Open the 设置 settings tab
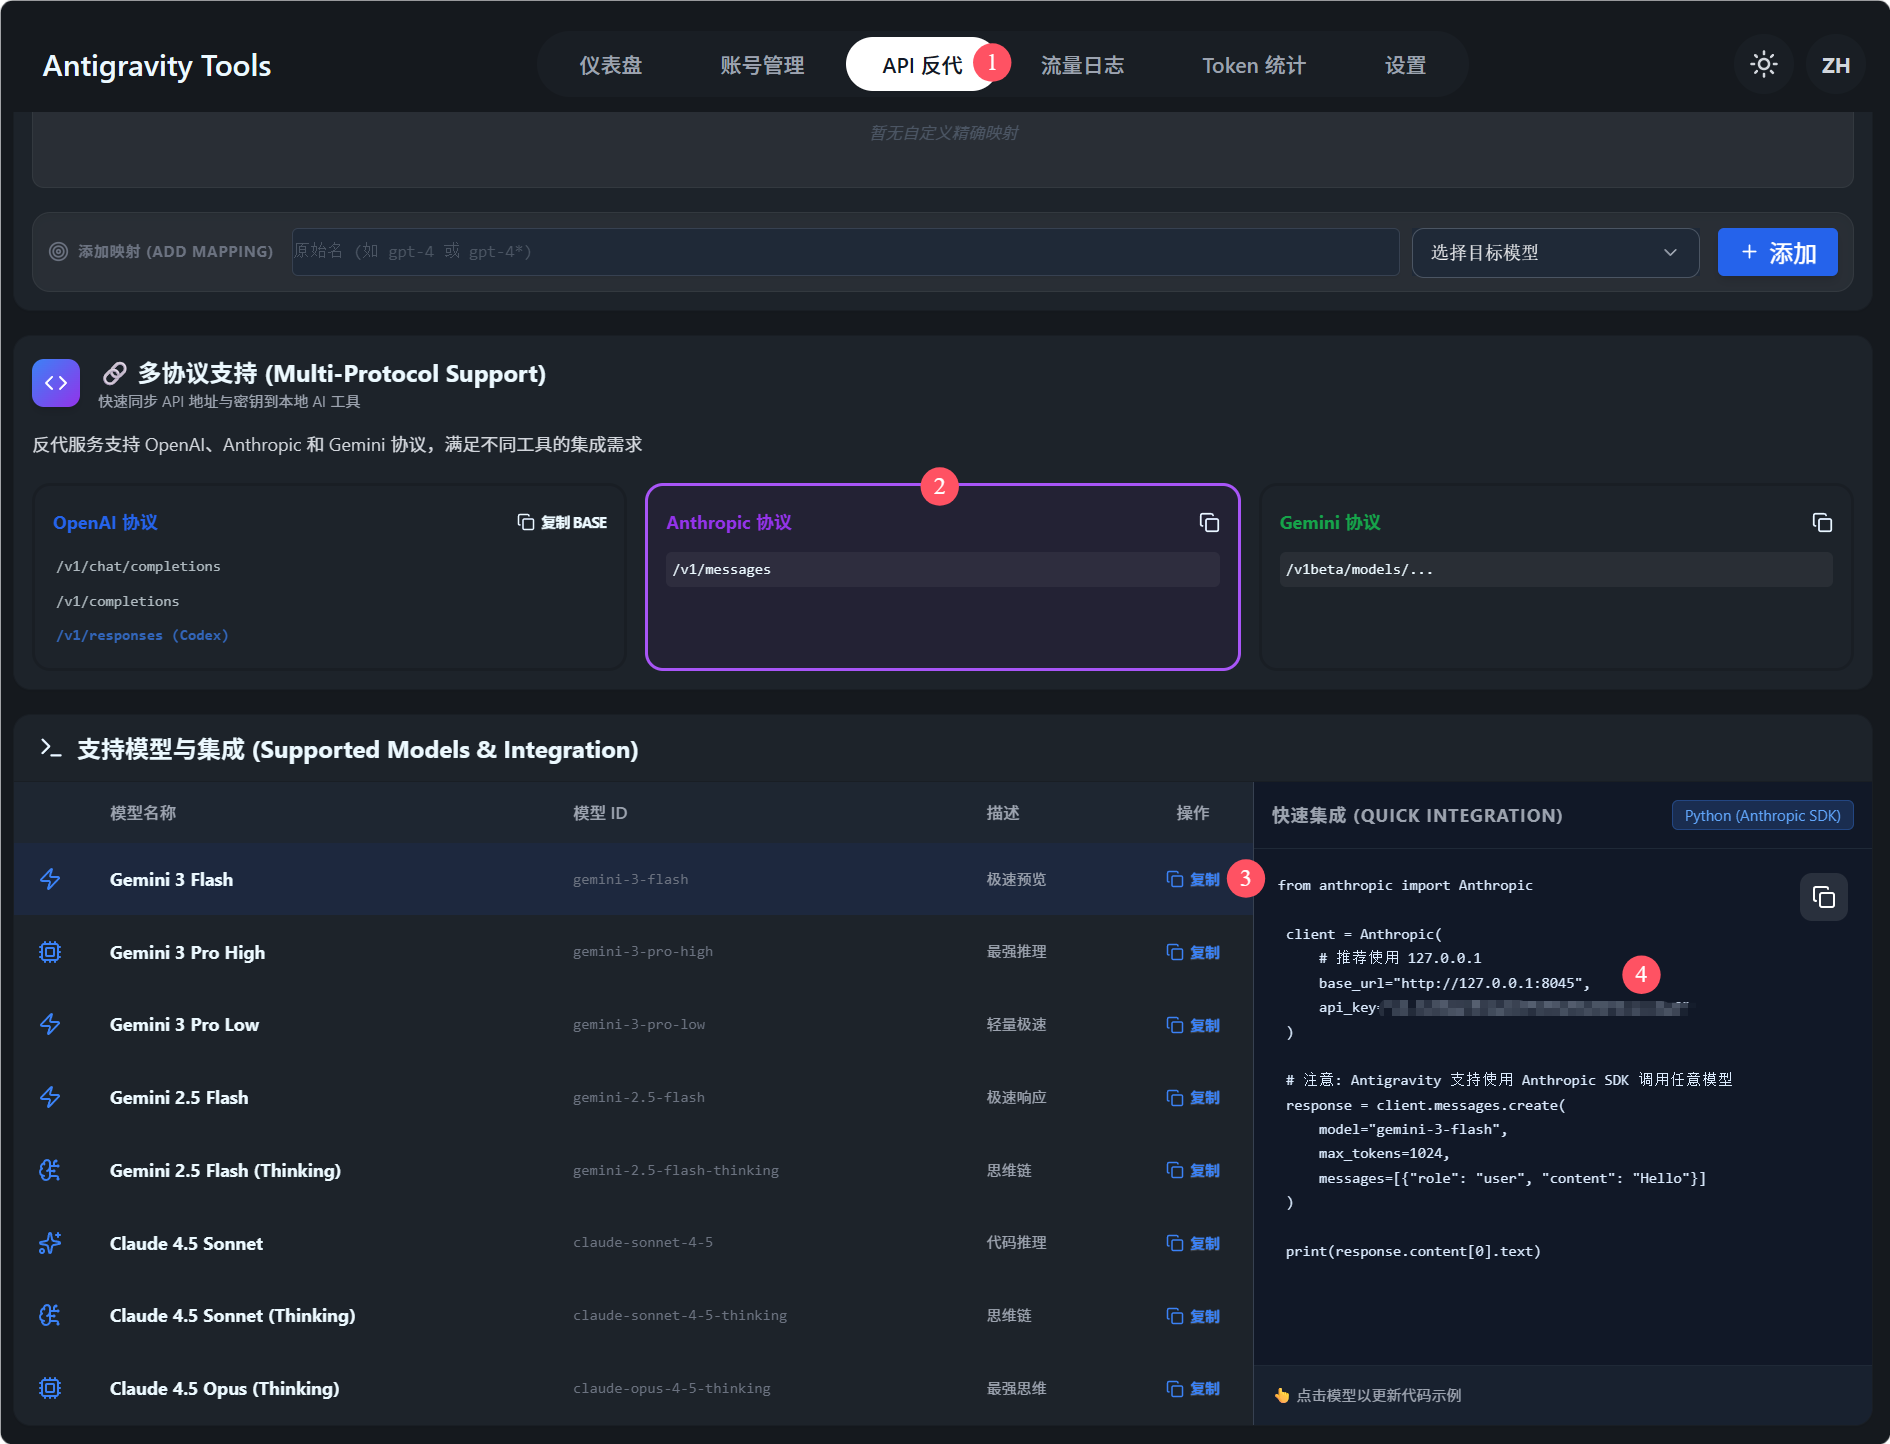This screenshot has height=1444, width=1890. 1405,65
